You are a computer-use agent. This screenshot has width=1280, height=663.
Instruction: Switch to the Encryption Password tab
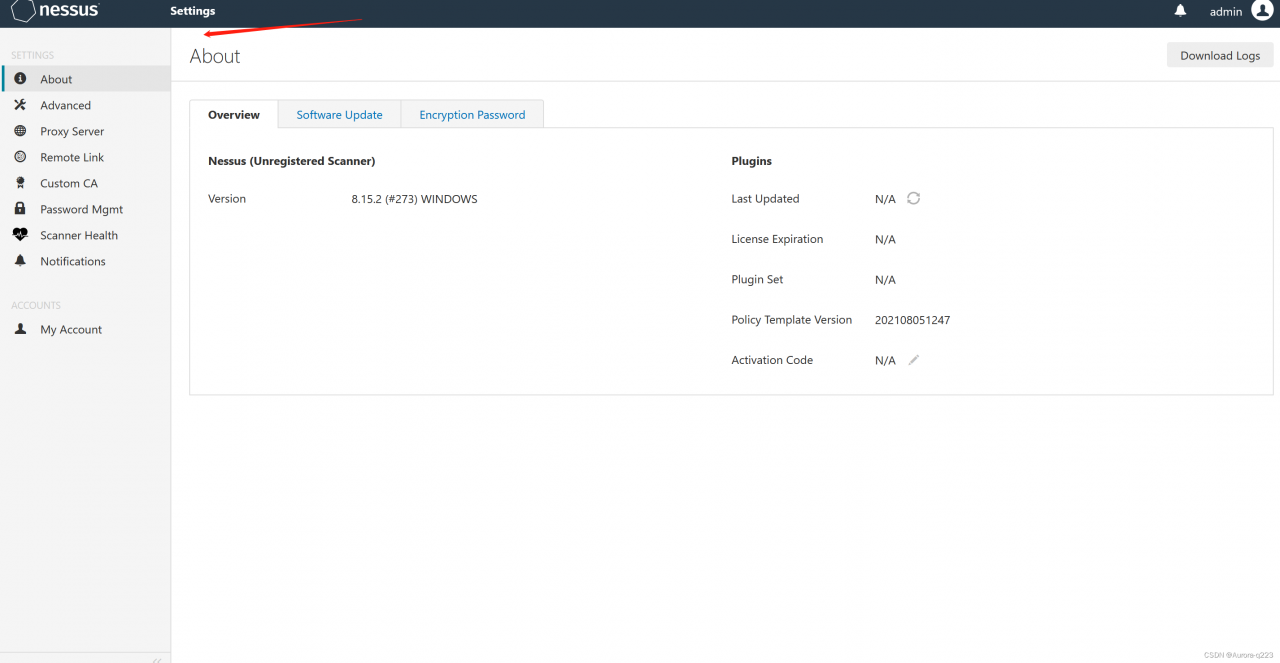pyautogui.click(x=472, y=115)
